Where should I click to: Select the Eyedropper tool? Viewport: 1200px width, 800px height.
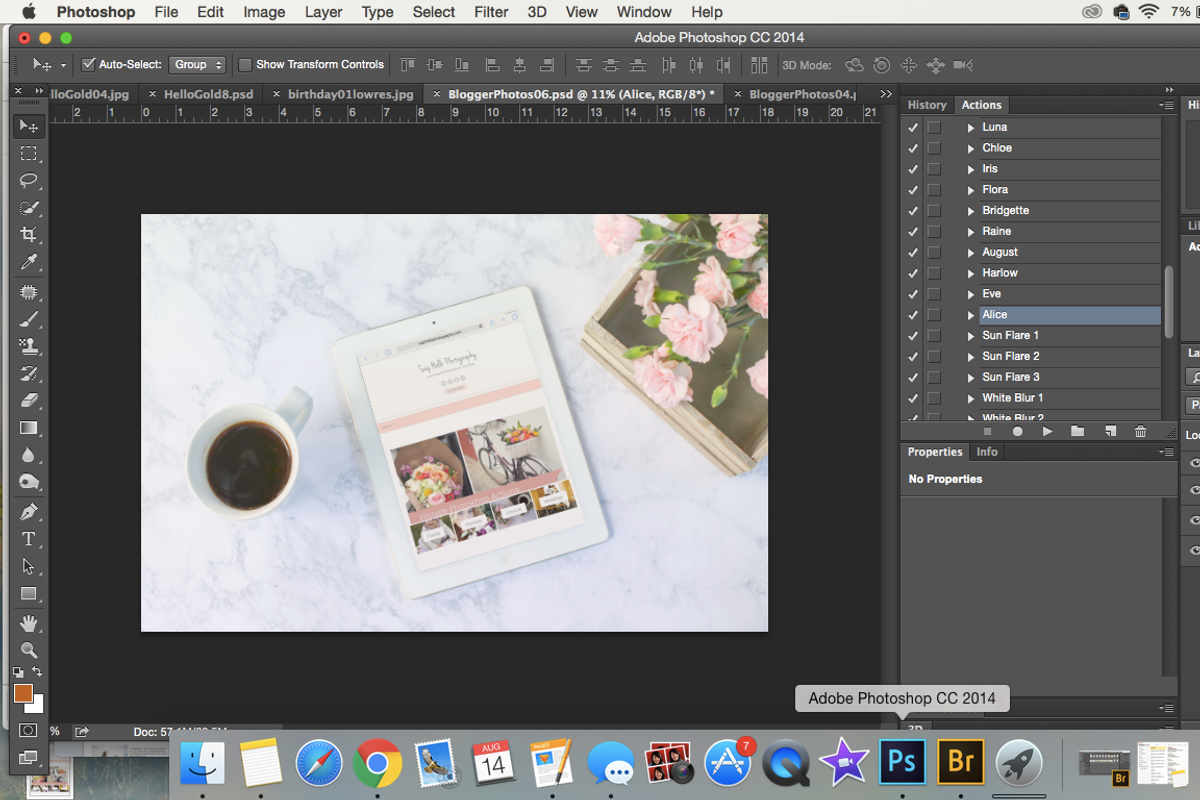click(29, 263)
